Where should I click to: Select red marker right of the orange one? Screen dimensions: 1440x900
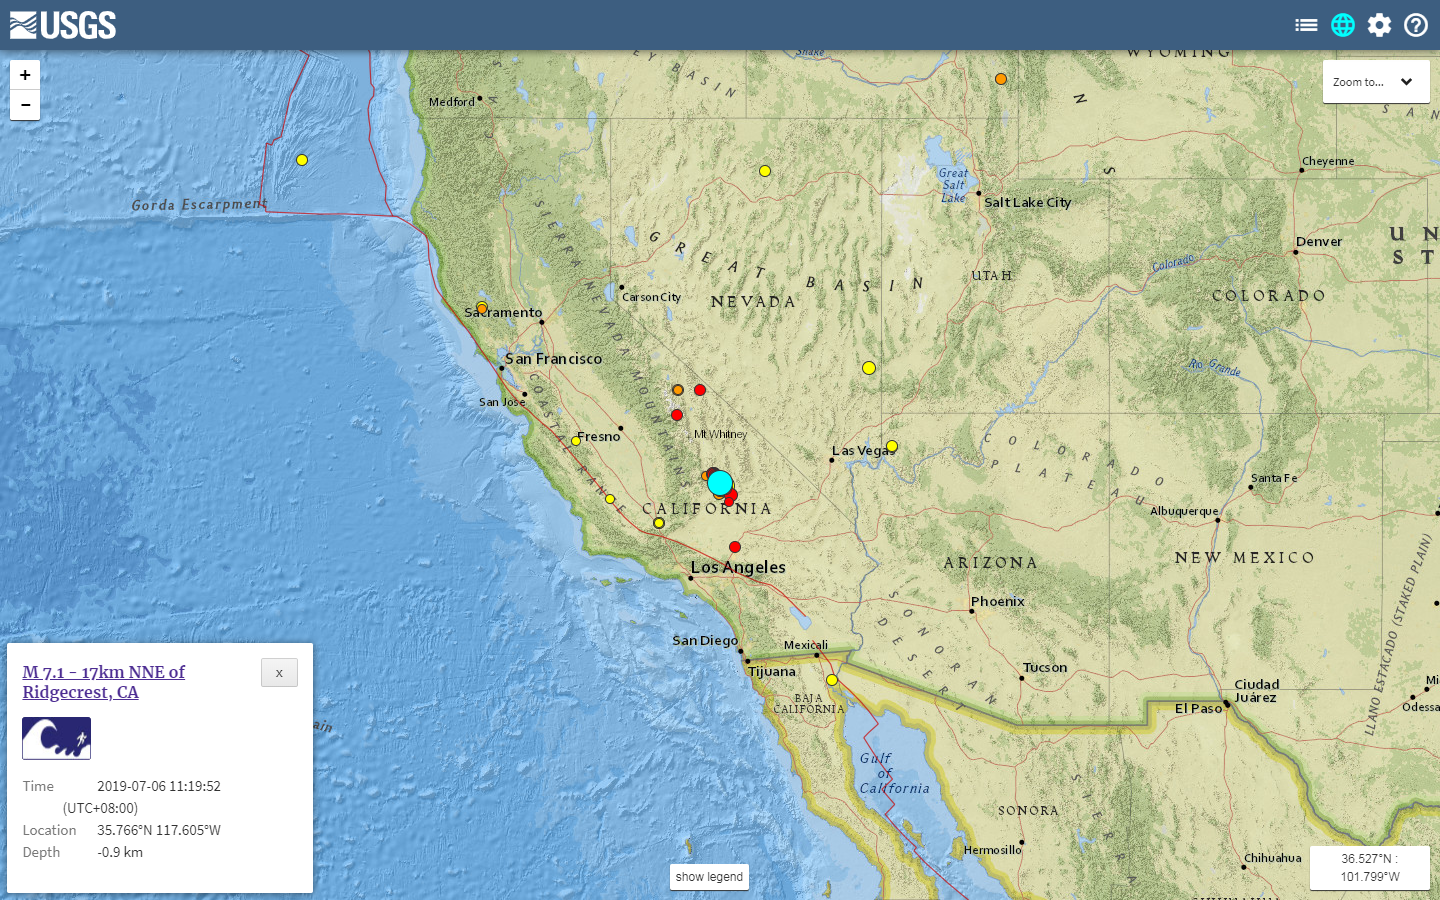coord(700,390)
